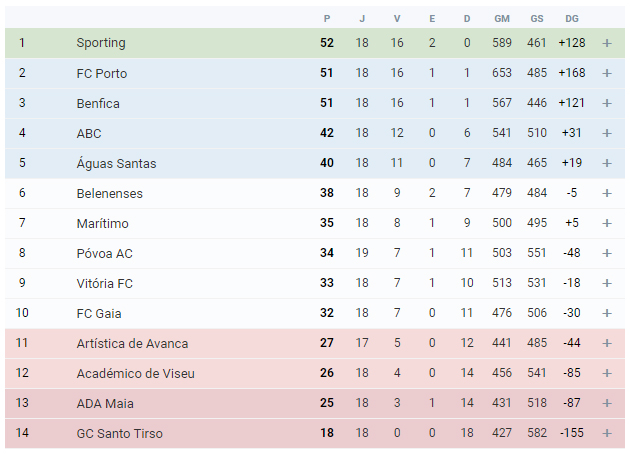Click plus icon for Artística de Avanca
Screen dimensions: 630x454
[x=607, y=343]
